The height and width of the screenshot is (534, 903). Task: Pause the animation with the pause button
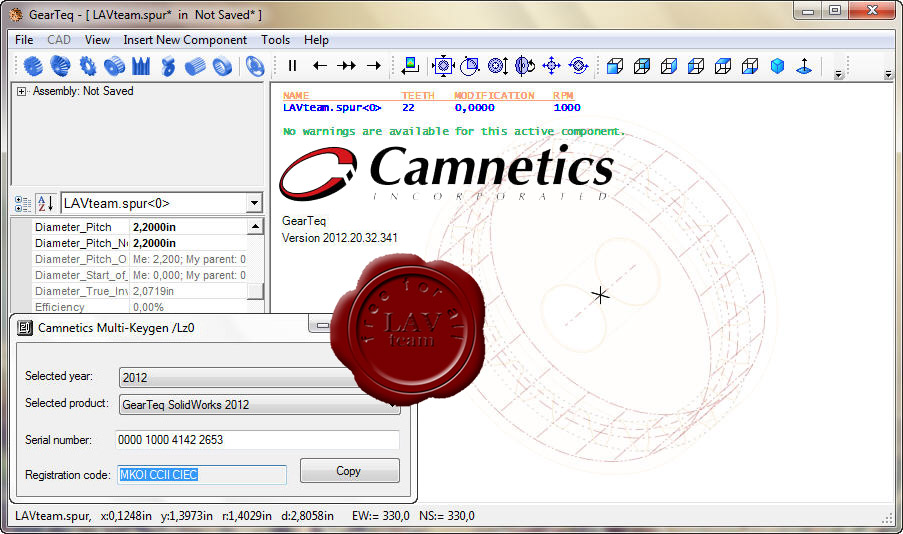(x=292, y=66)
